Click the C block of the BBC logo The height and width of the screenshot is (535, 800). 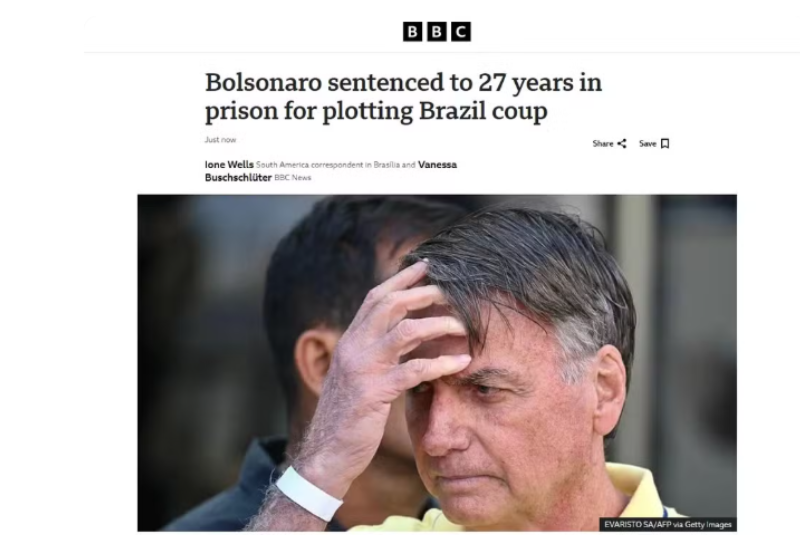coord(461,32)
